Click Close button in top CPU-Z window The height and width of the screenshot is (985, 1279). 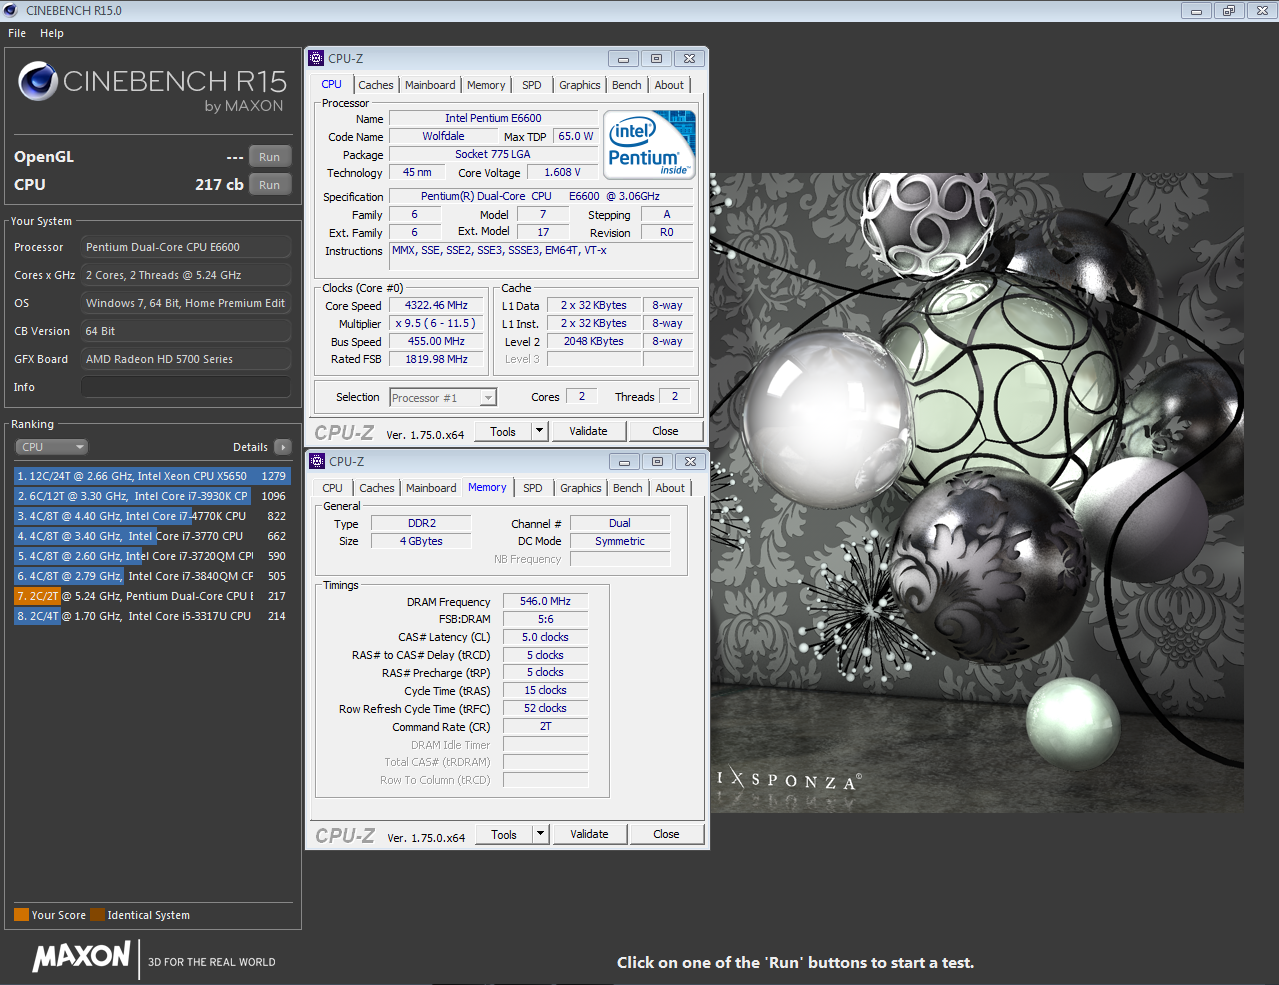665,431
